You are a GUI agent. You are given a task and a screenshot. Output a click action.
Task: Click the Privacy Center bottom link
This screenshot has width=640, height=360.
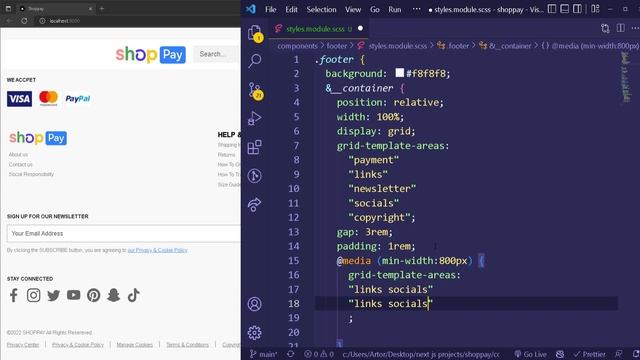23,345
